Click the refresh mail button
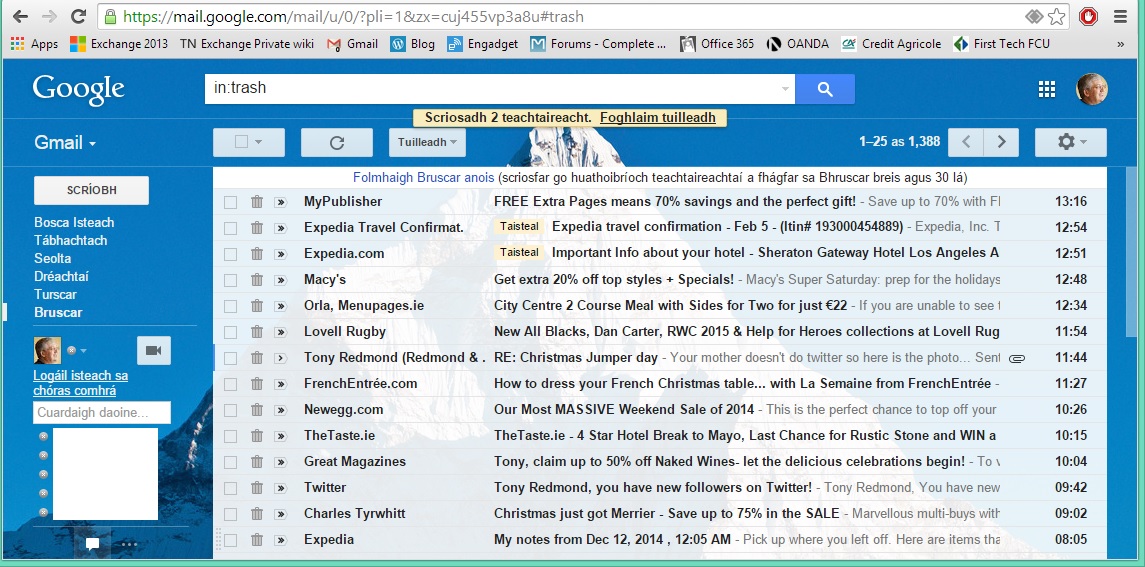1145x567 pixels. (x=337, y=142)
